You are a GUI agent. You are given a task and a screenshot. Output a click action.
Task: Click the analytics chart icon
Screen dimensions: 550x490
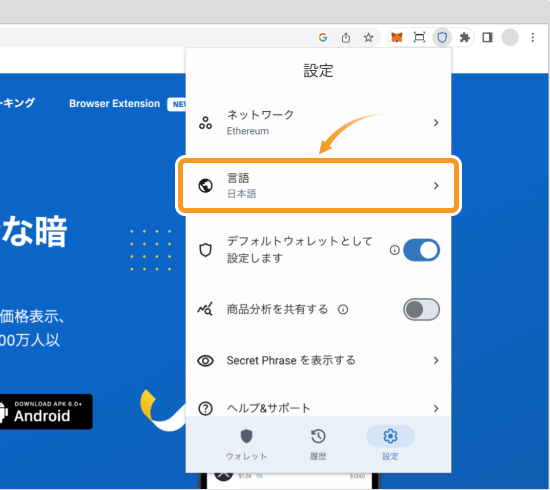pos(205,309)
